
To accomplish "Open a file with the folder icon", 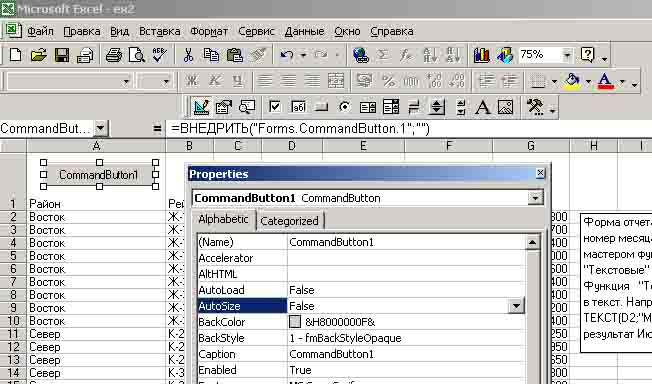I will coord(38,55).
